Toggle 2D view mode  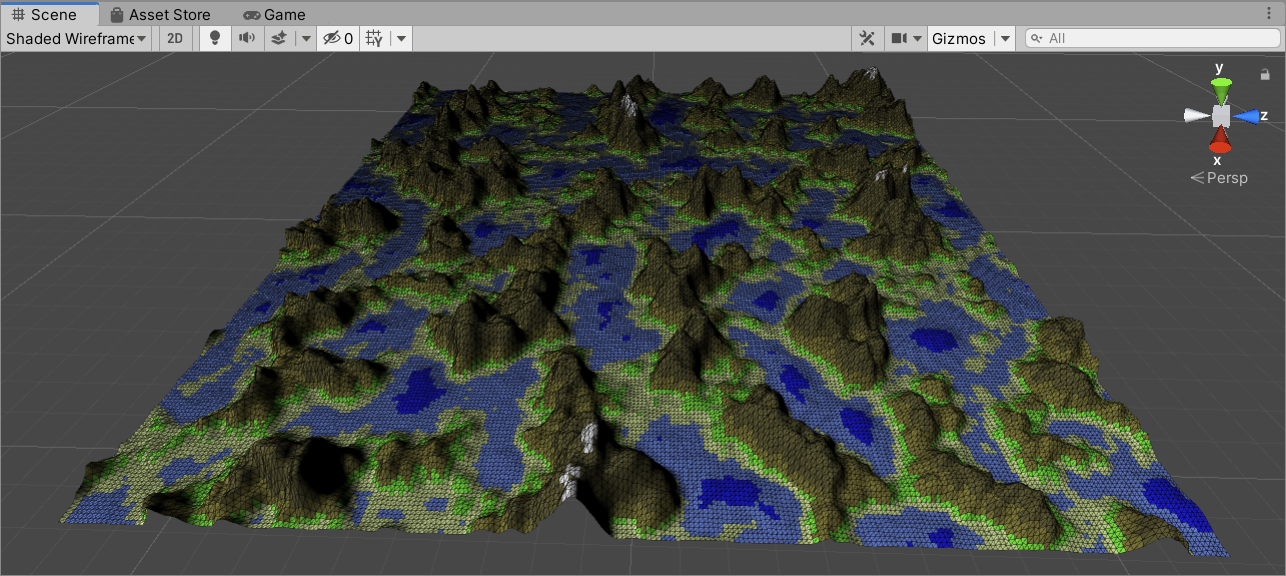[175, 39]
